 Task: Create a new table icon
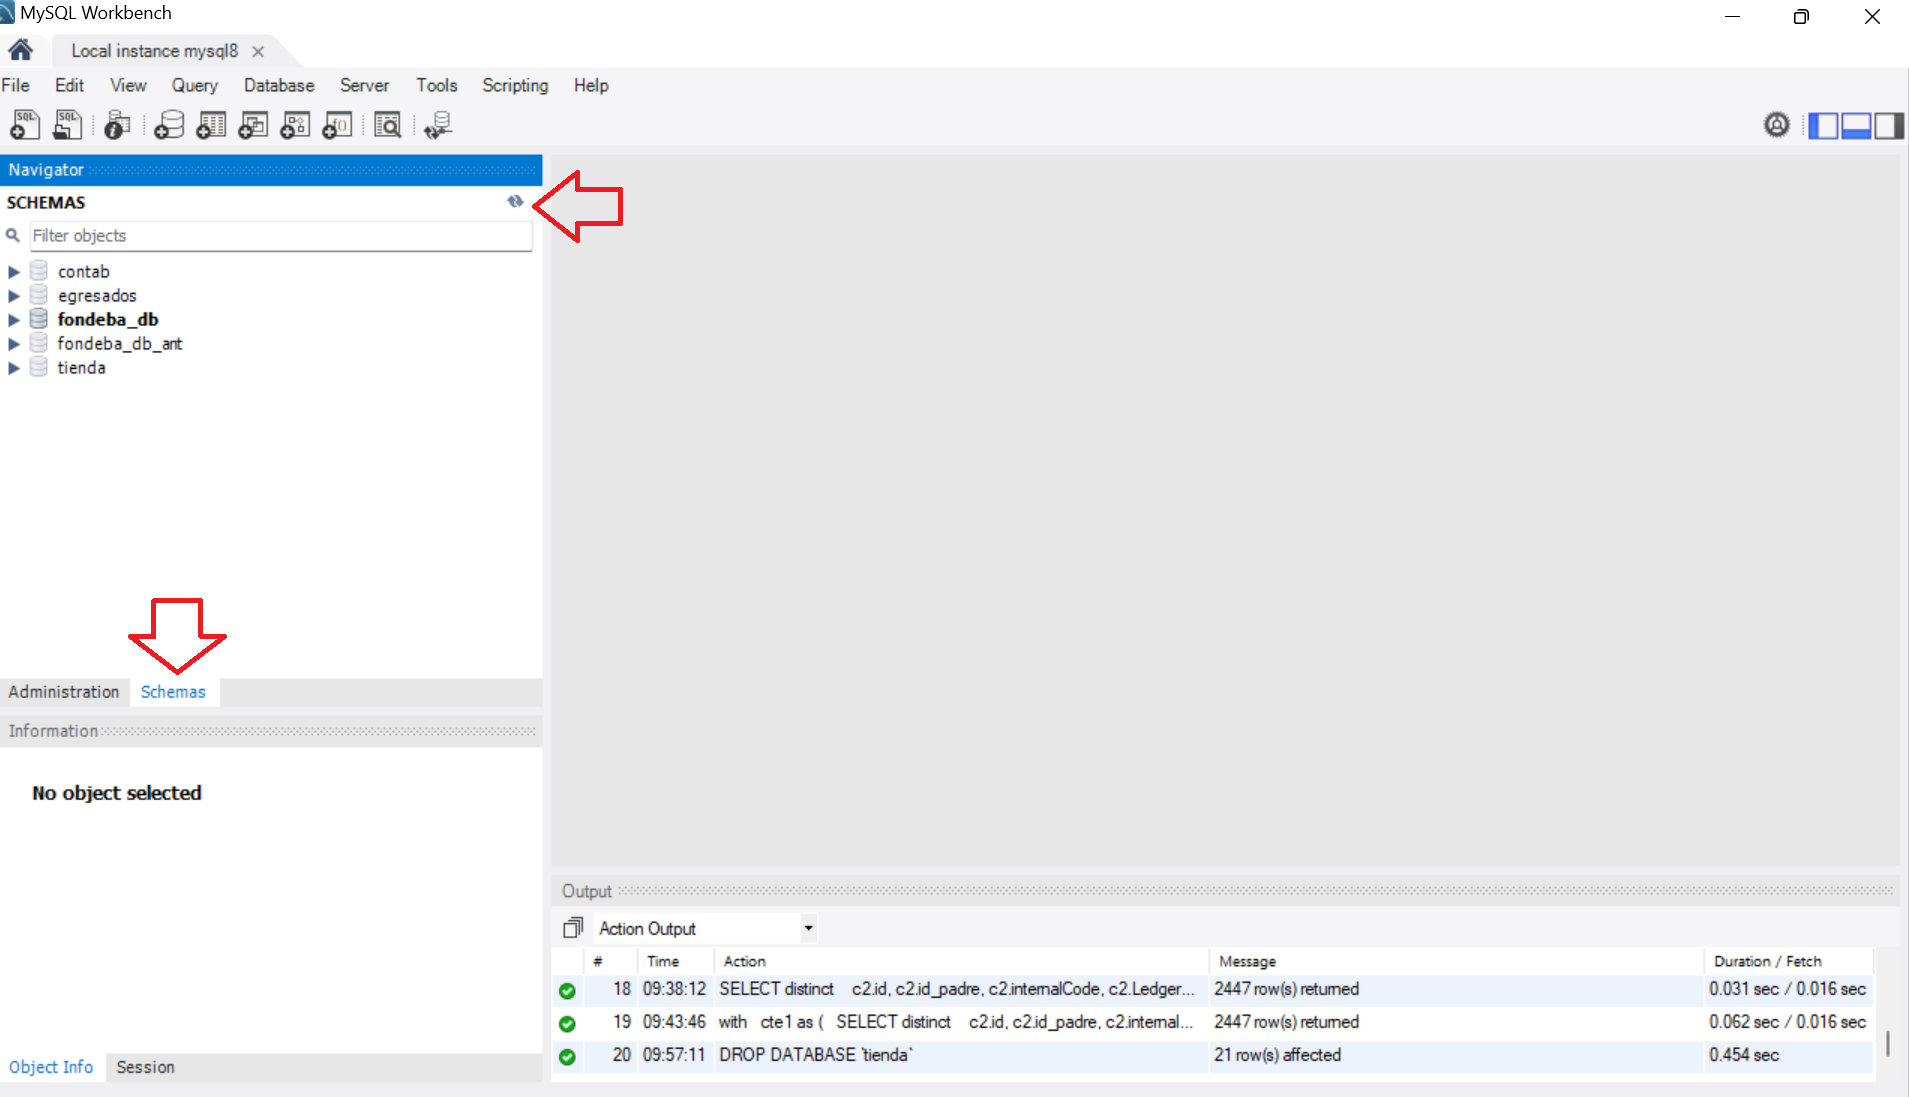click(211, 125)
